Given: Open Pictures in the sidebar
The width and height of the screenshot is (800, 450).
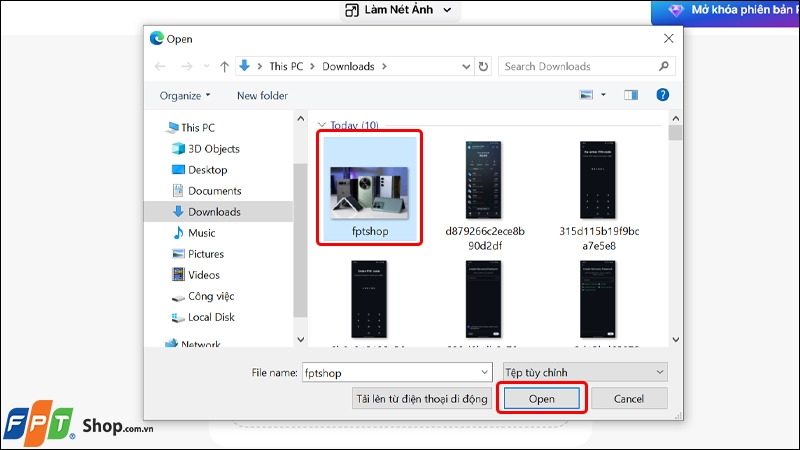Looking at the screenshot, I should point(206,254).
